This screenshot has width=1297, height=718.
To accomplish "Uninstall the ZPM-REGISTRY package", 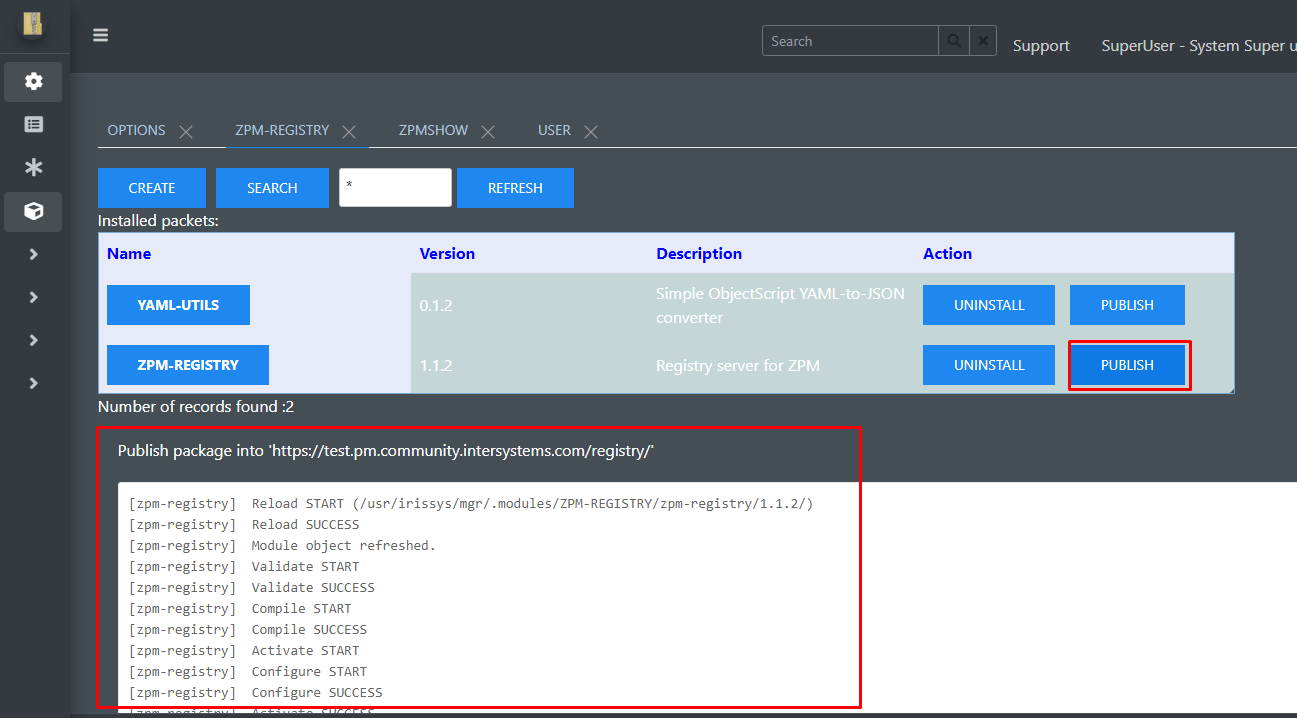I will 989,365.
